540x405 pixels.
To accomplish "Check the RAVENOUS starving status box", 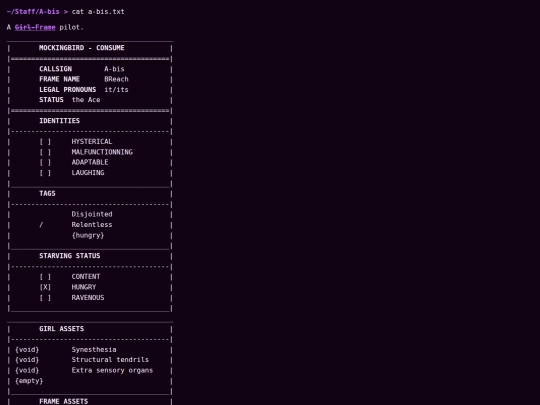I will pyautogui.click(x=45, y=298).
